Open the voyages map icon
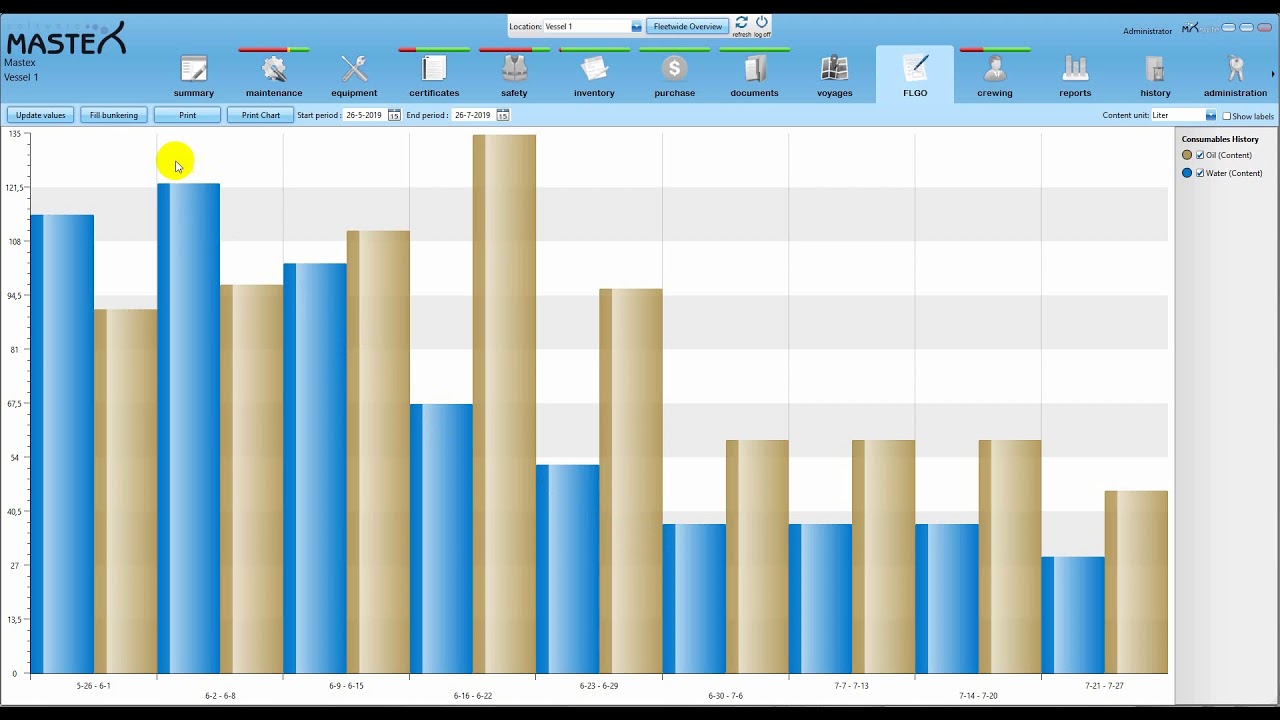1280x720 pixels. pyautogui.click(x=834, y=69)
